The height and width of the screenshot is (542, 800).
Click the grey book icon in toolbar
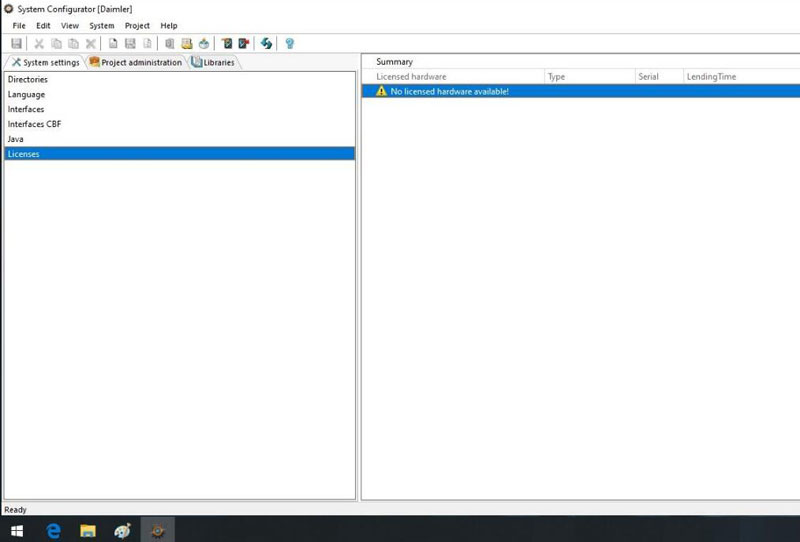click(x=169, y=43)
